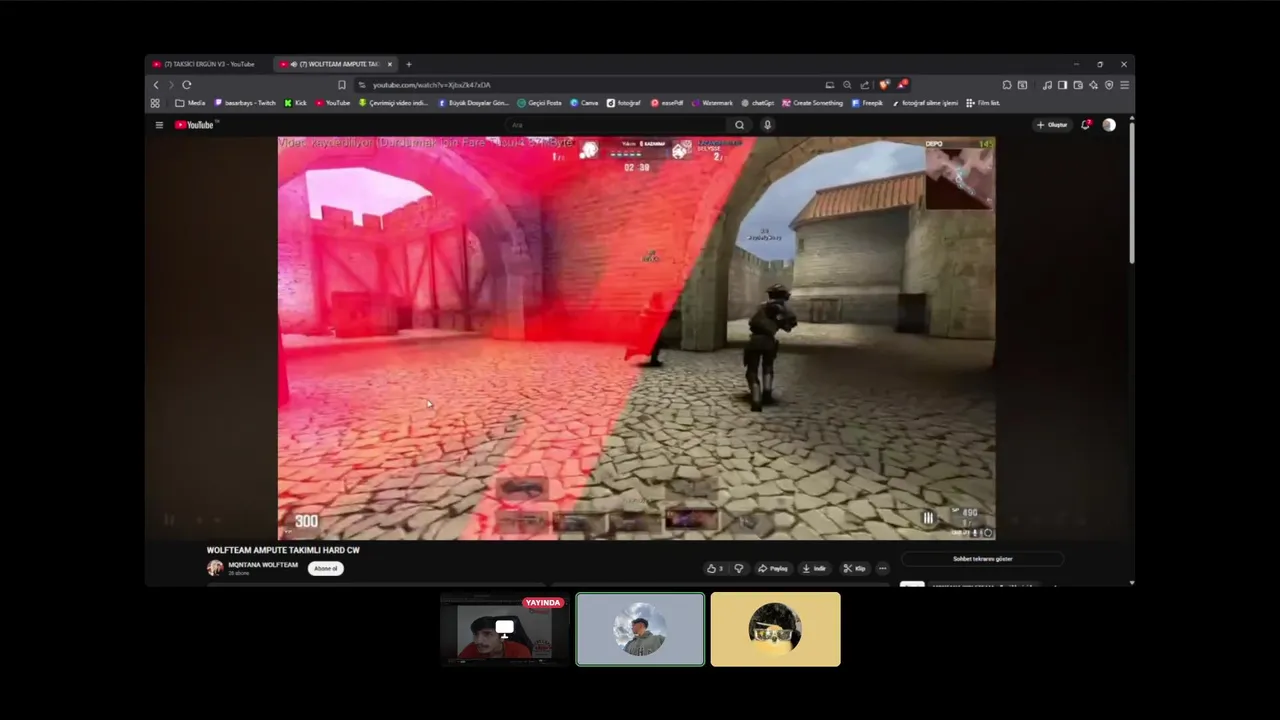
Task: Click the YouTube search magnifier button
Action: click(x=740, y=125)
